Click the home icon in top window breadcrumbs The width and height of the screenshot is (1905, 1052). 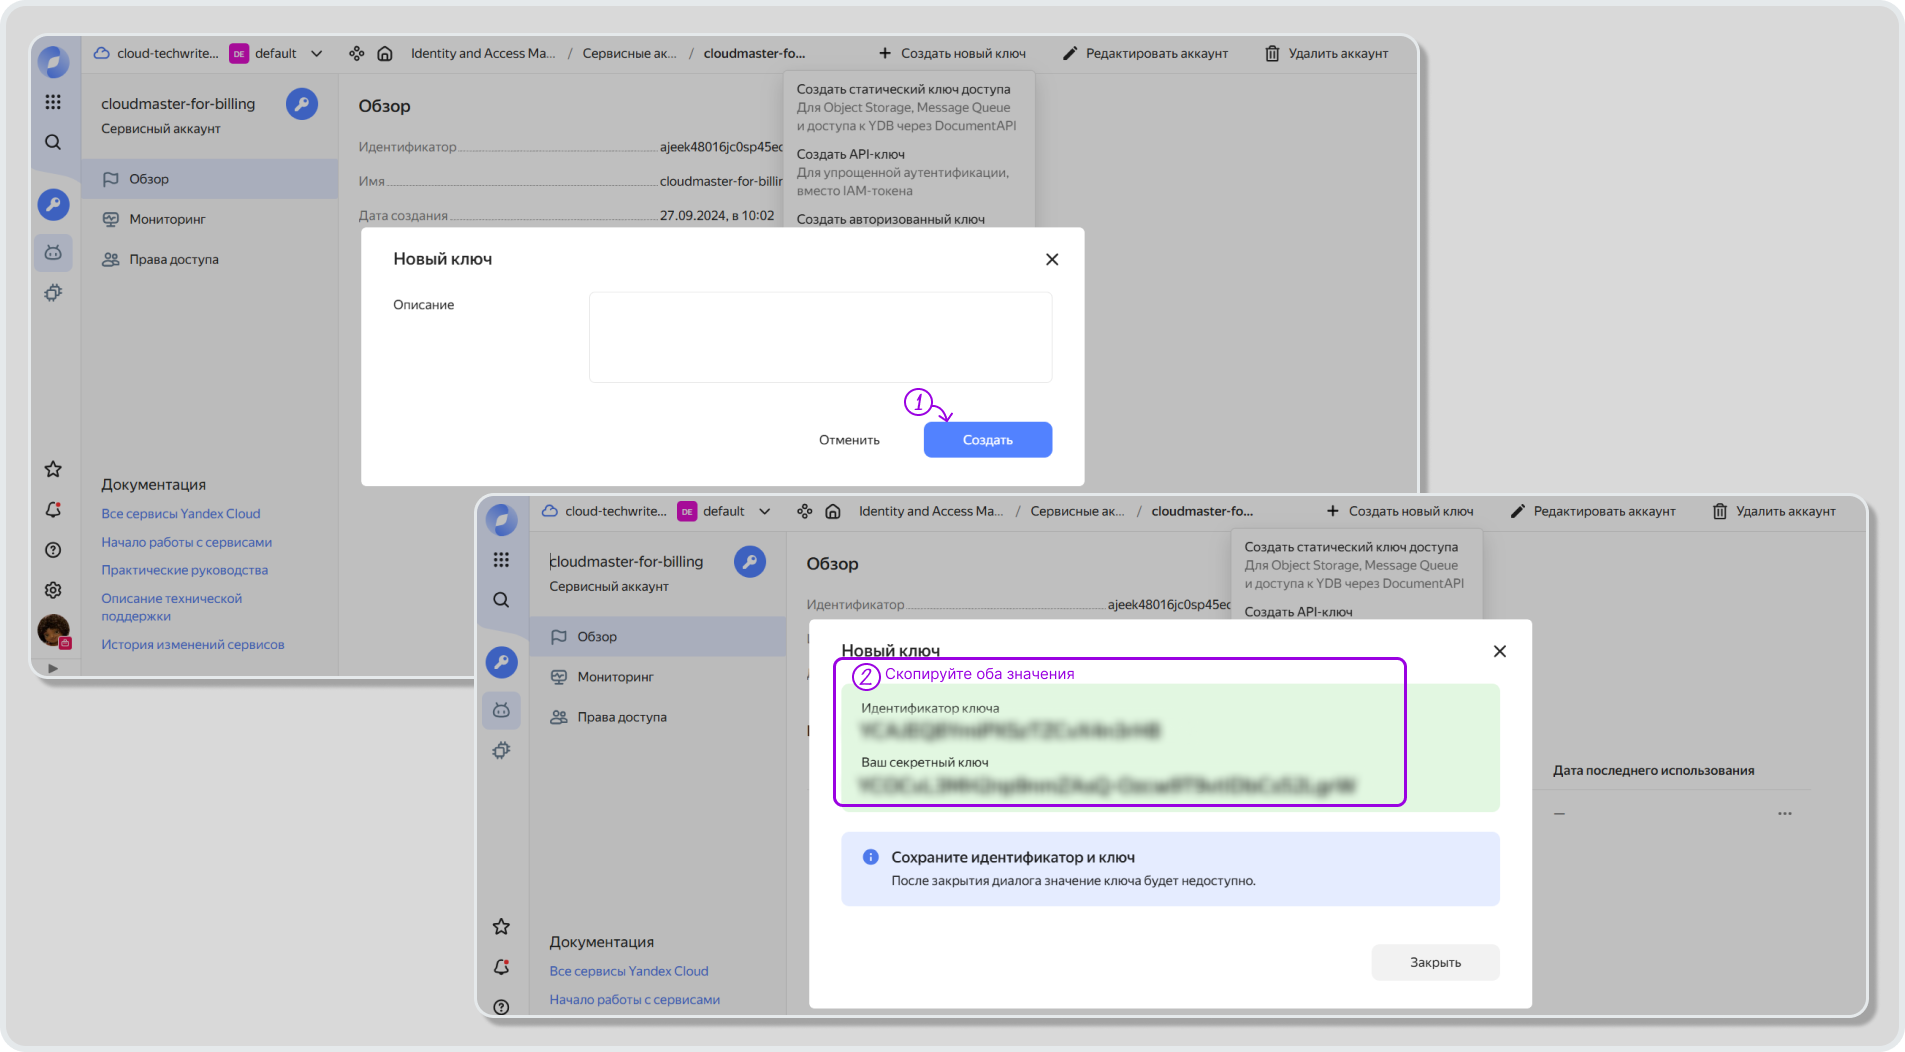pyautogui.click(x=385, y=54)
